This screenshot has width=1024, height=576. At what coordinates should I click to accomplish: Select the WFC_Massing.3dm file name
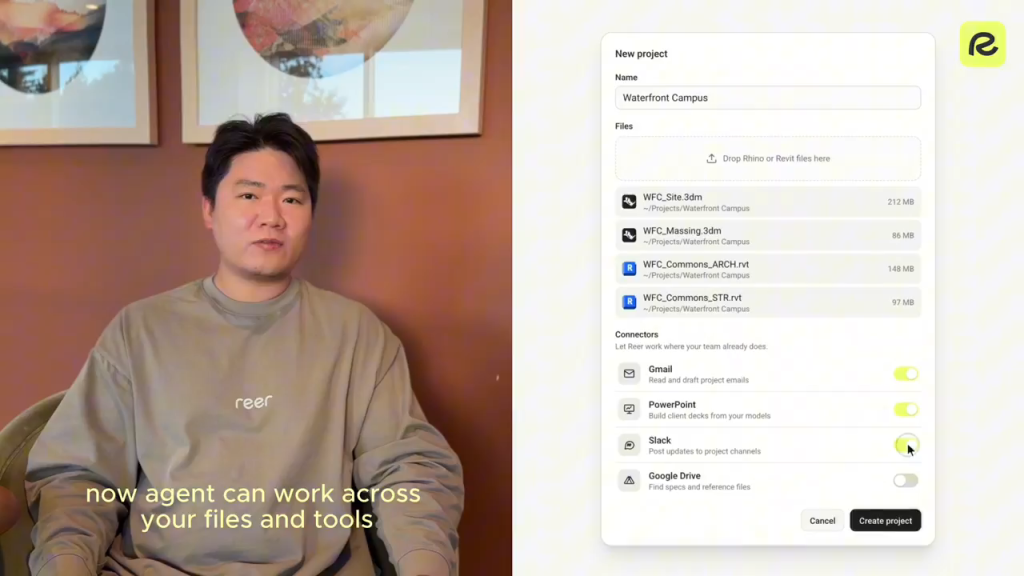point(682,231)
